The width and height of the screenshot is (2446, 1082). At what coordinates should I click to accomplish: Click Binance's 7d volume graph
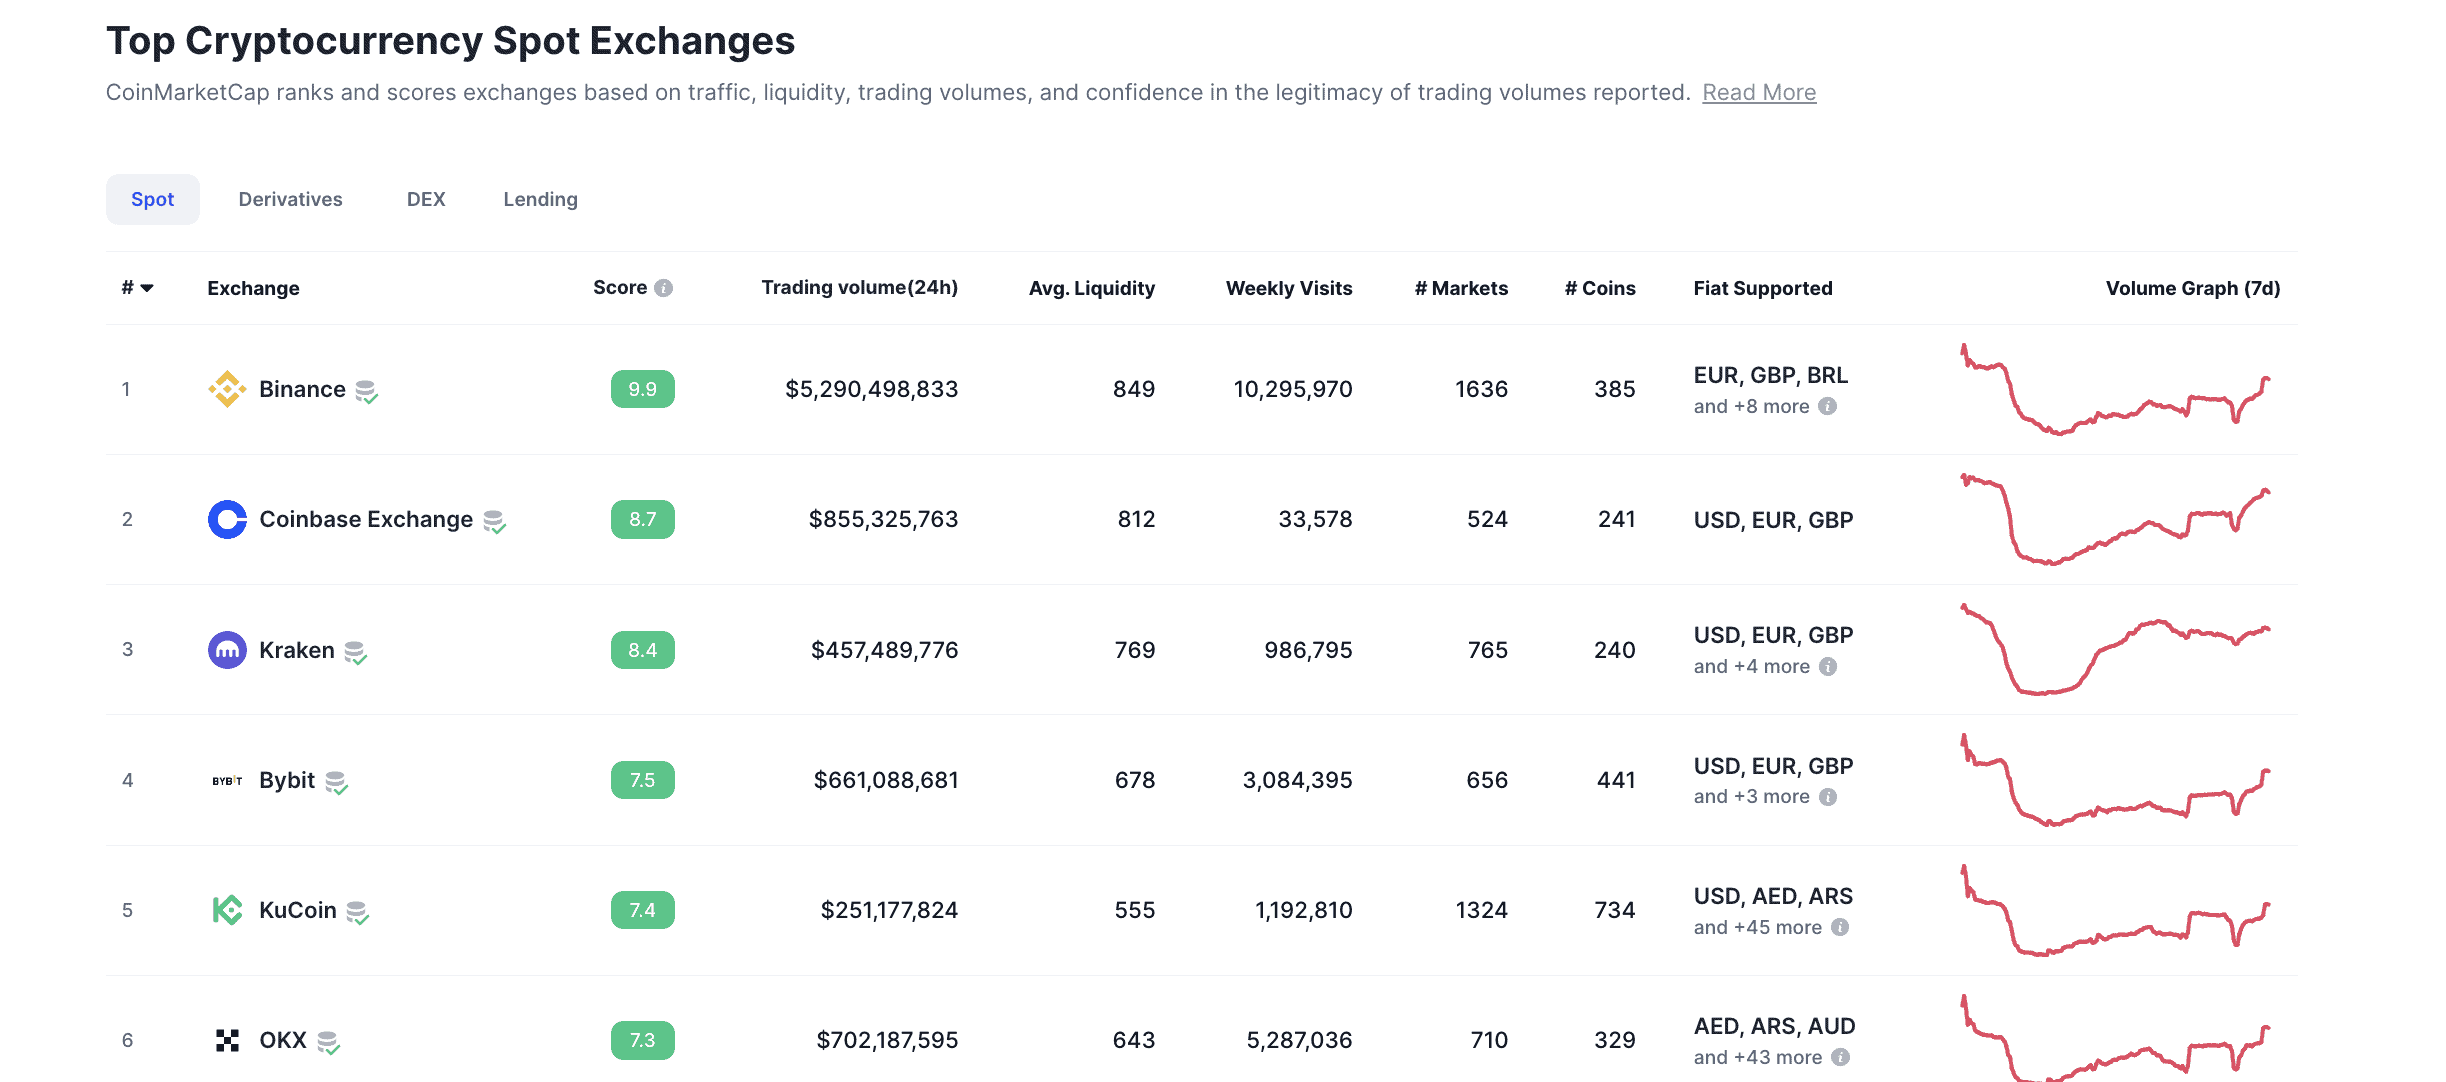(2115, 390)
